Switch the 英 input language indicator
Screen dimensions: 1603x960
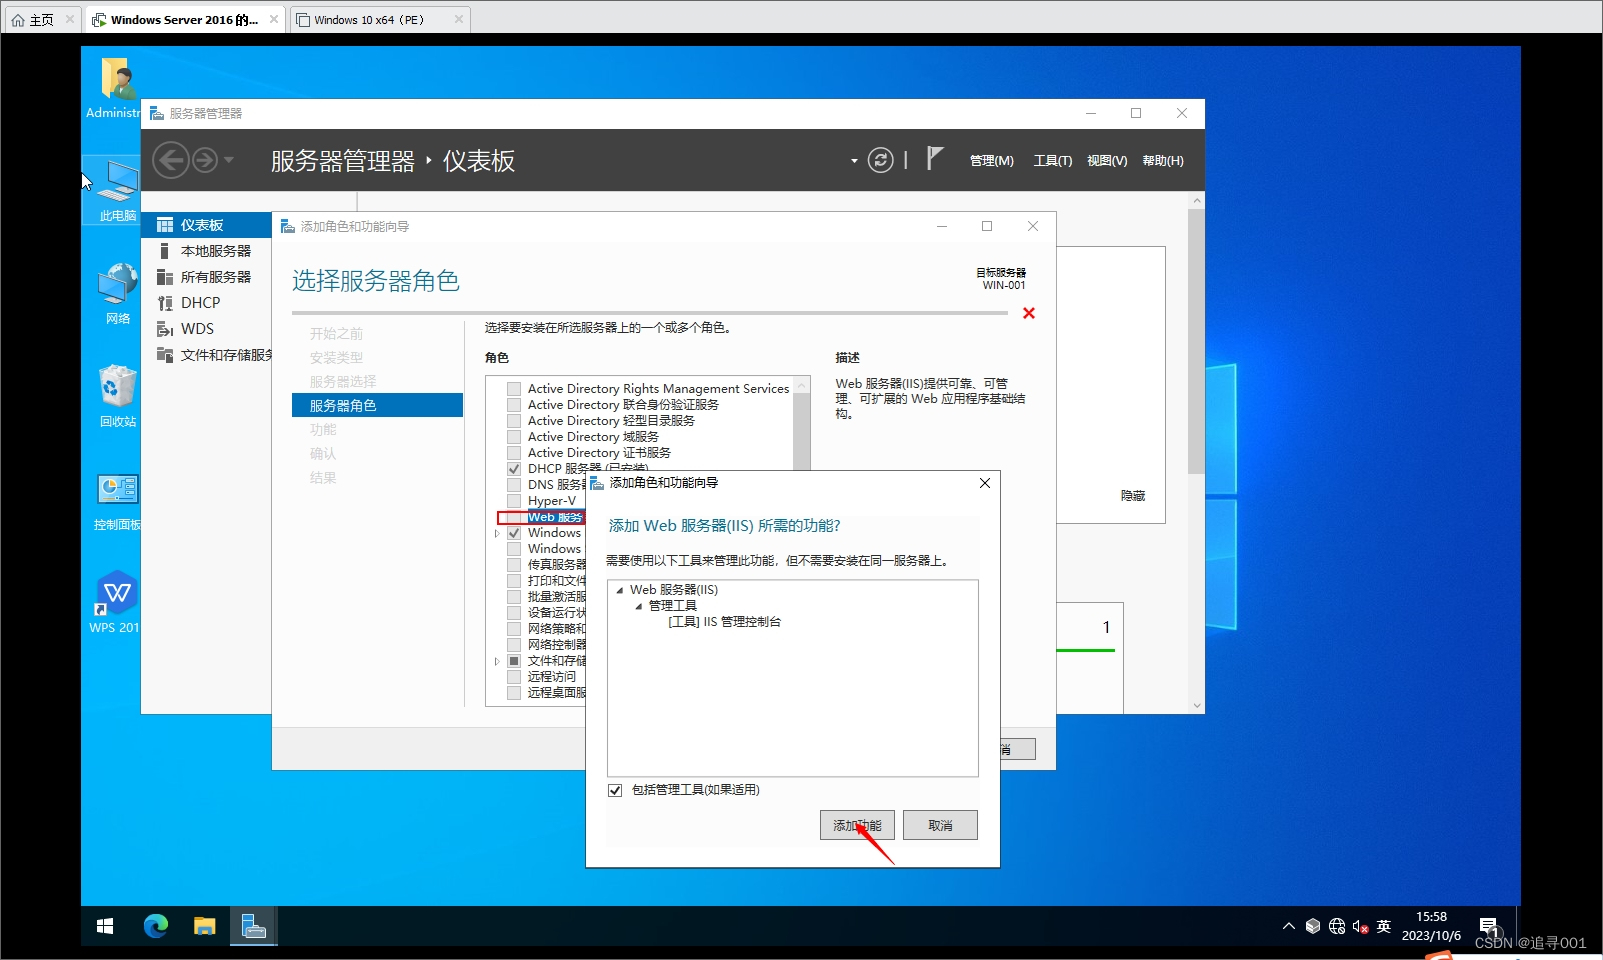1384,927
